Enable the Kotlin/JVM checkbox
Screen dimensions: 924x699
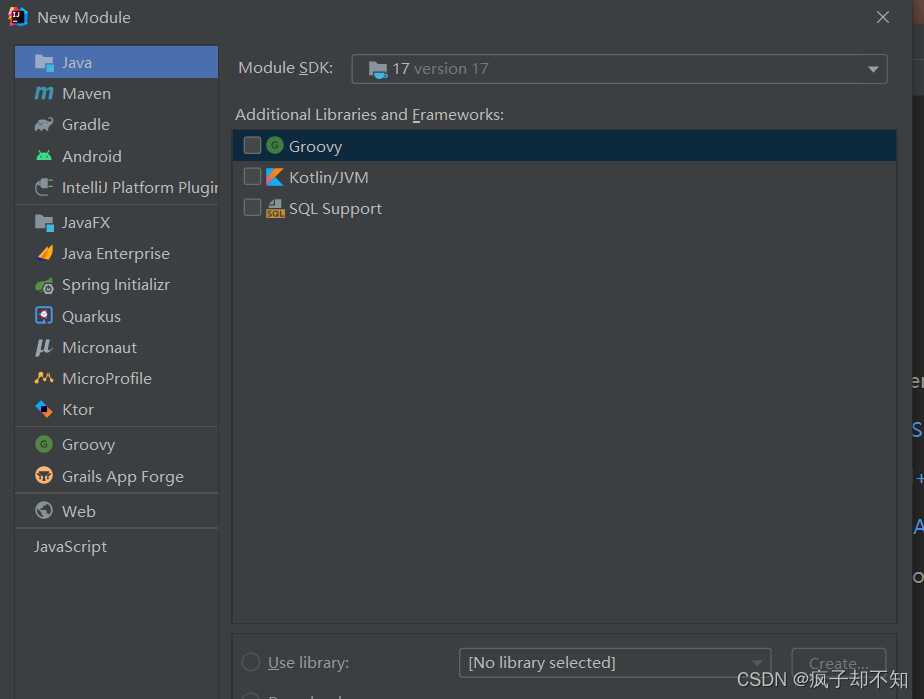click(252, 176)
